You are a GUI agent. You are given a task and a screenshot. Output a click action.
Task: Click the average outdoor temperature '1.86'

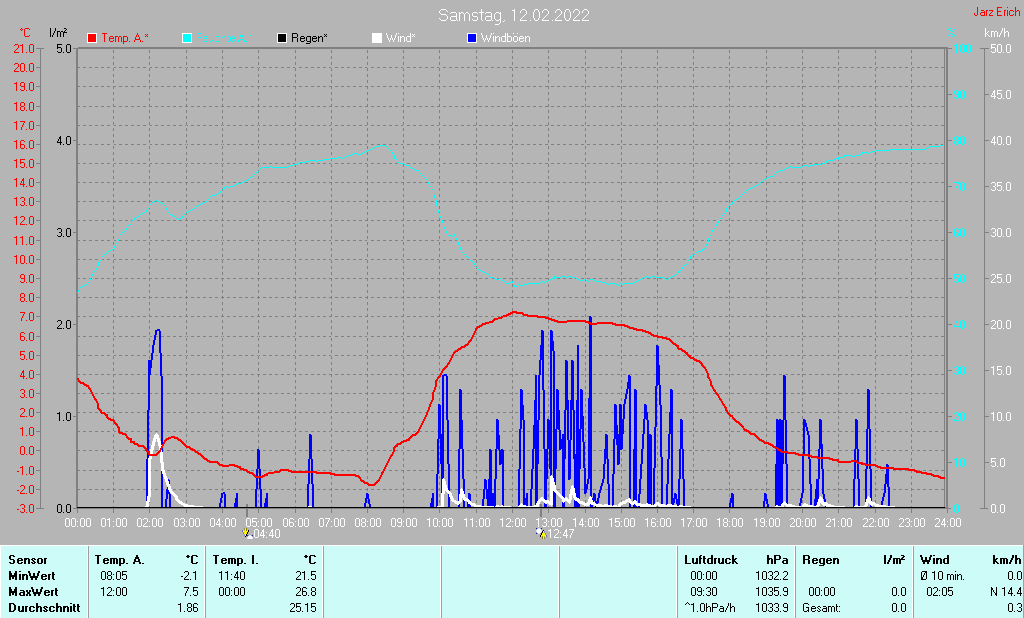[188, 608]
